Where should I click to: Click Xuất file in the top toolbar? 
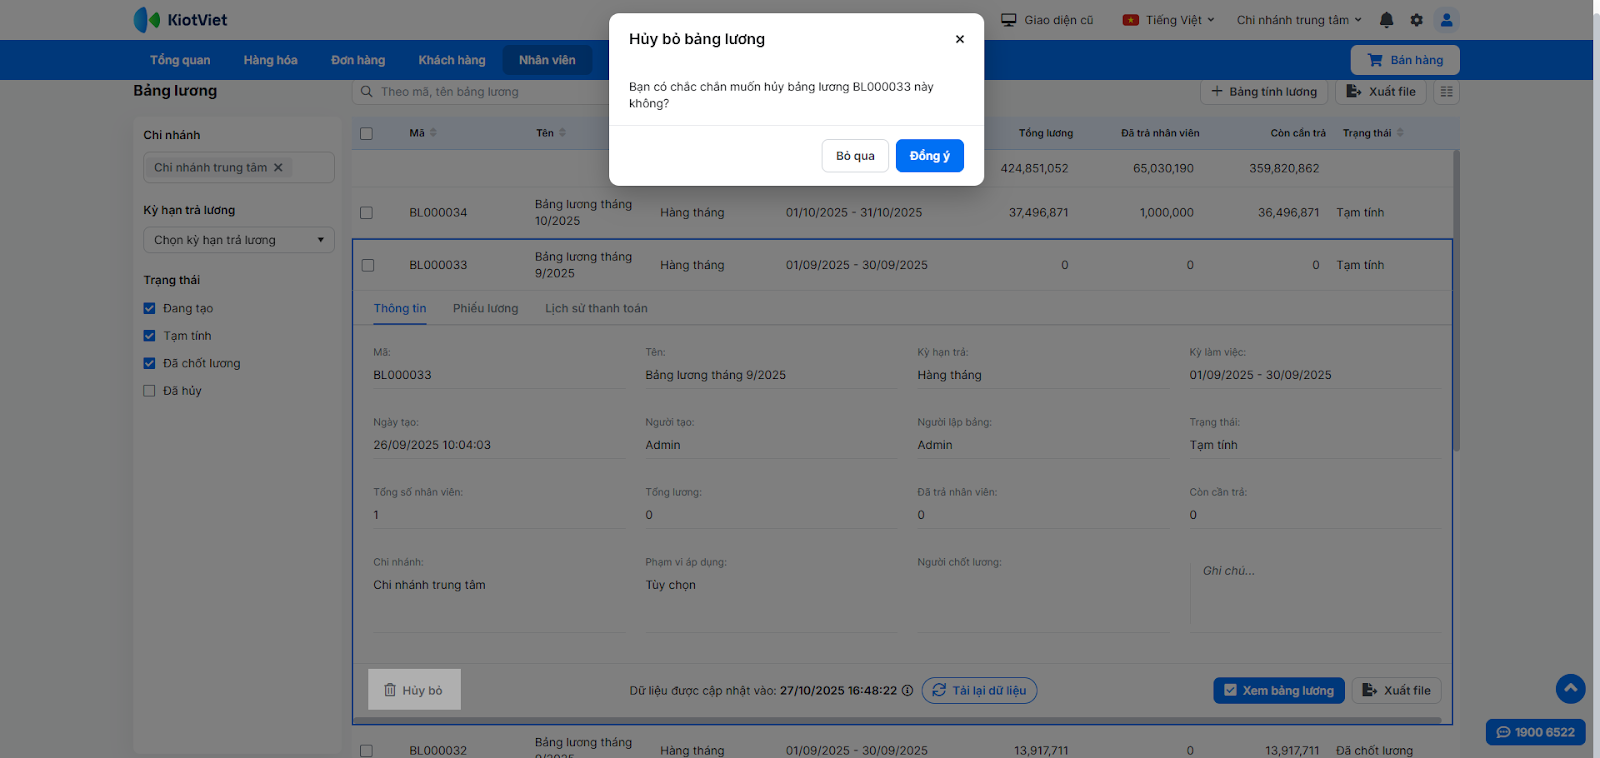1381,92
